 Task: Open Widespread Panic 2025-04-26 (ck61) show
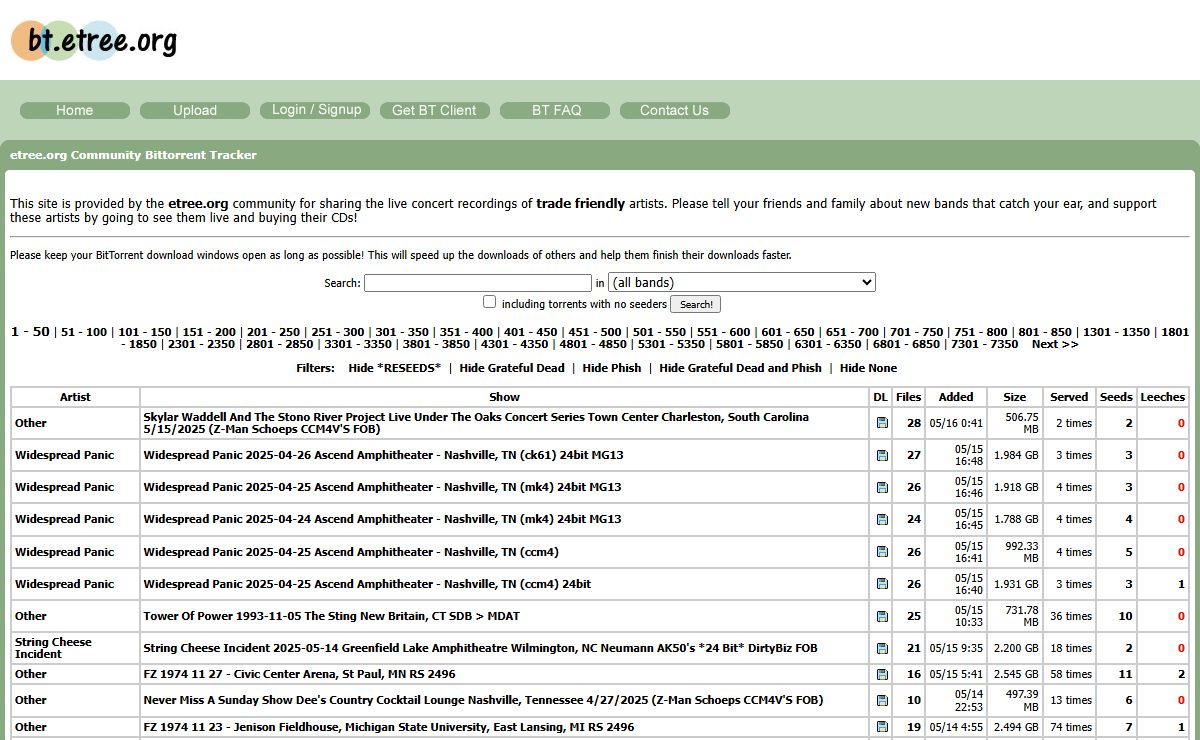(x=383, y=455)
